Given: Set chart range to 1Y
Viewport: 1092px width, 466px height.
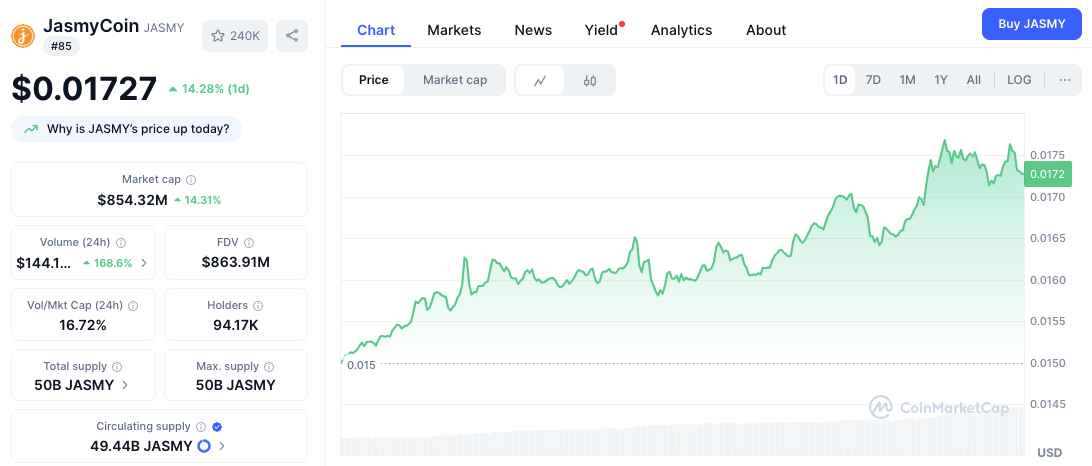Looking at the screenshot, I should 941,80.
